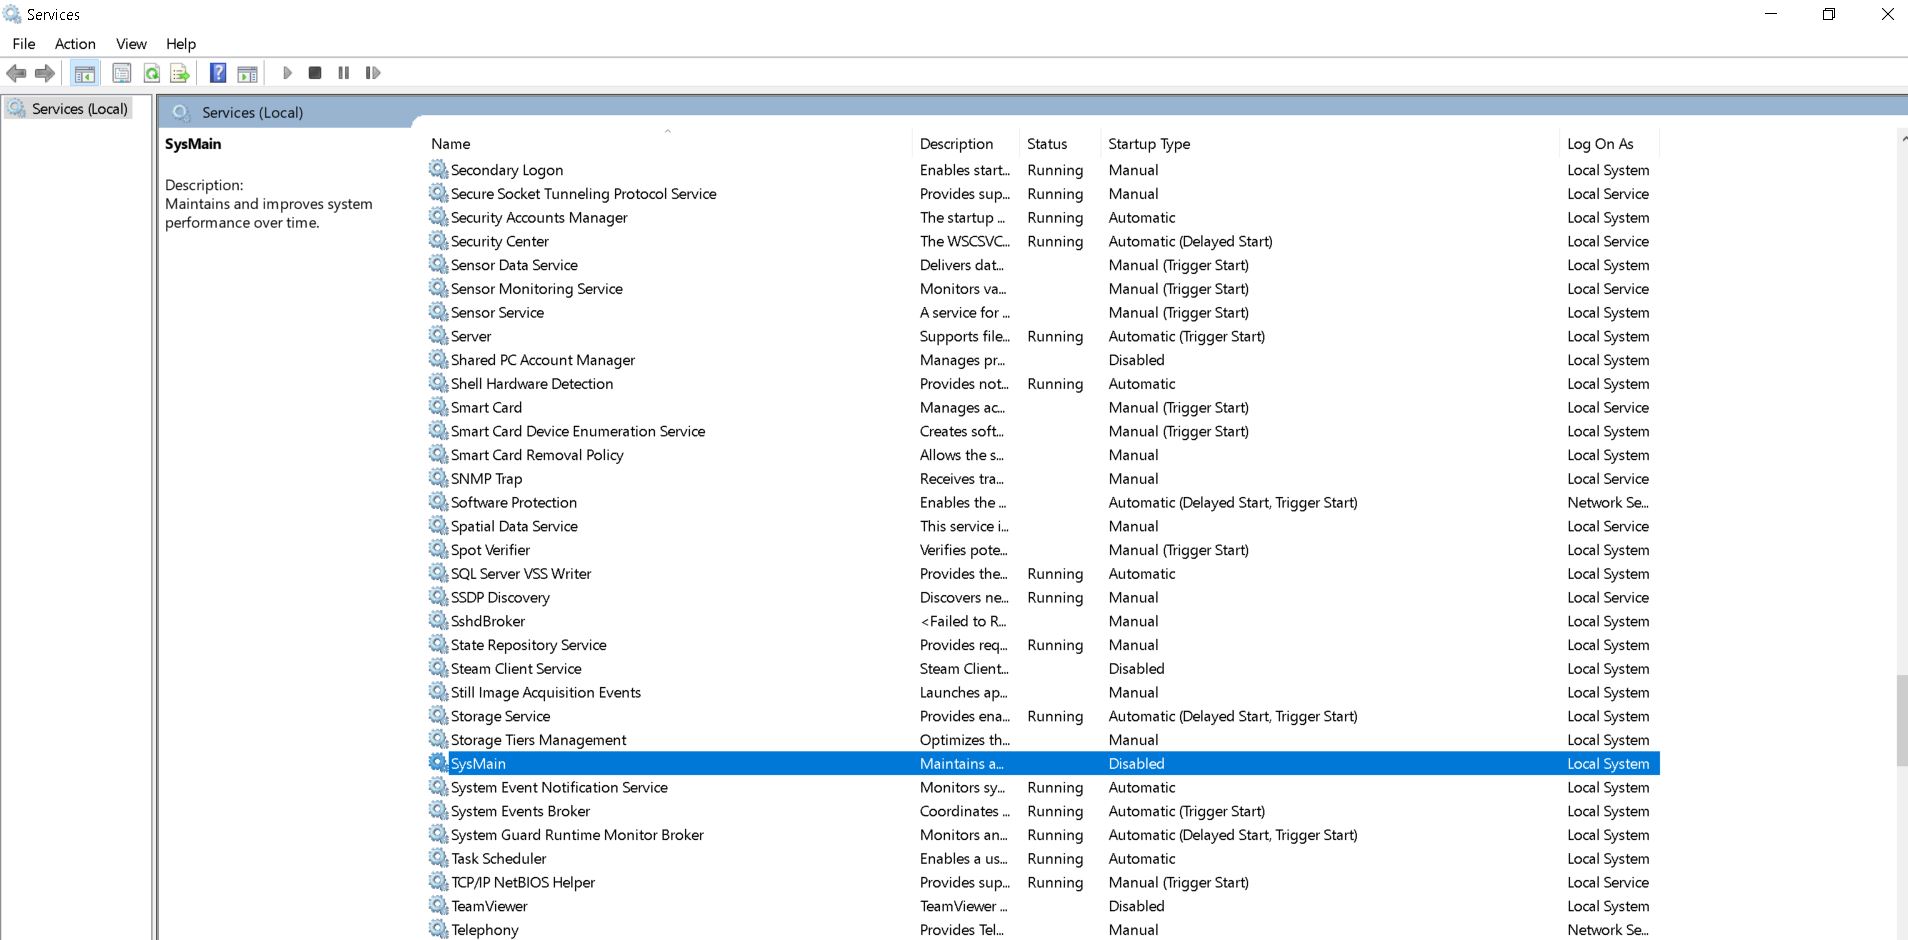Click gear icon beside Server service
Image resolution: width=1908 pixels, height=940 pixels.
click(438, 335)
